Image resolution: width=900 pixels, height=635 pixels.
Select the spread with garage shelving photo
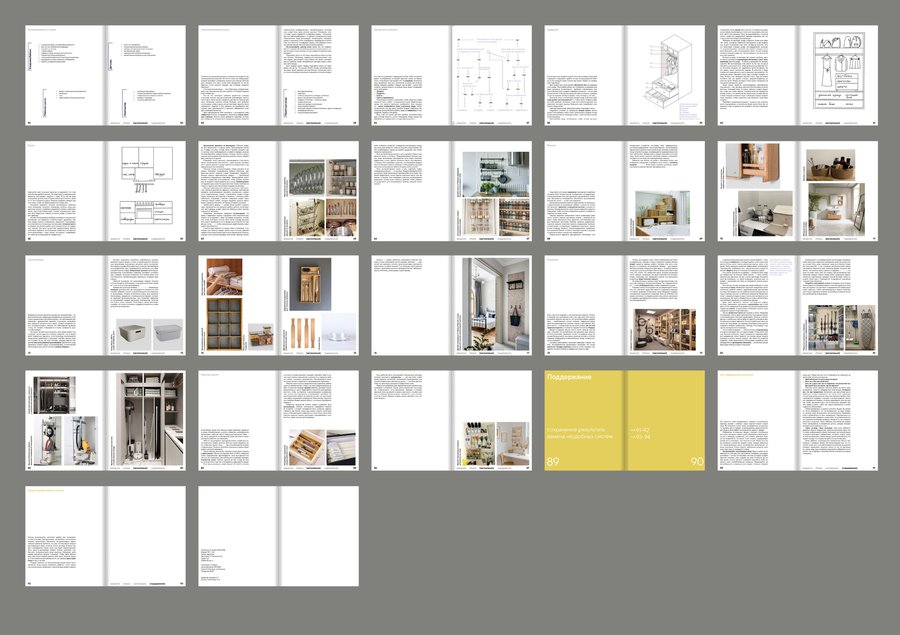coord(624,305)
